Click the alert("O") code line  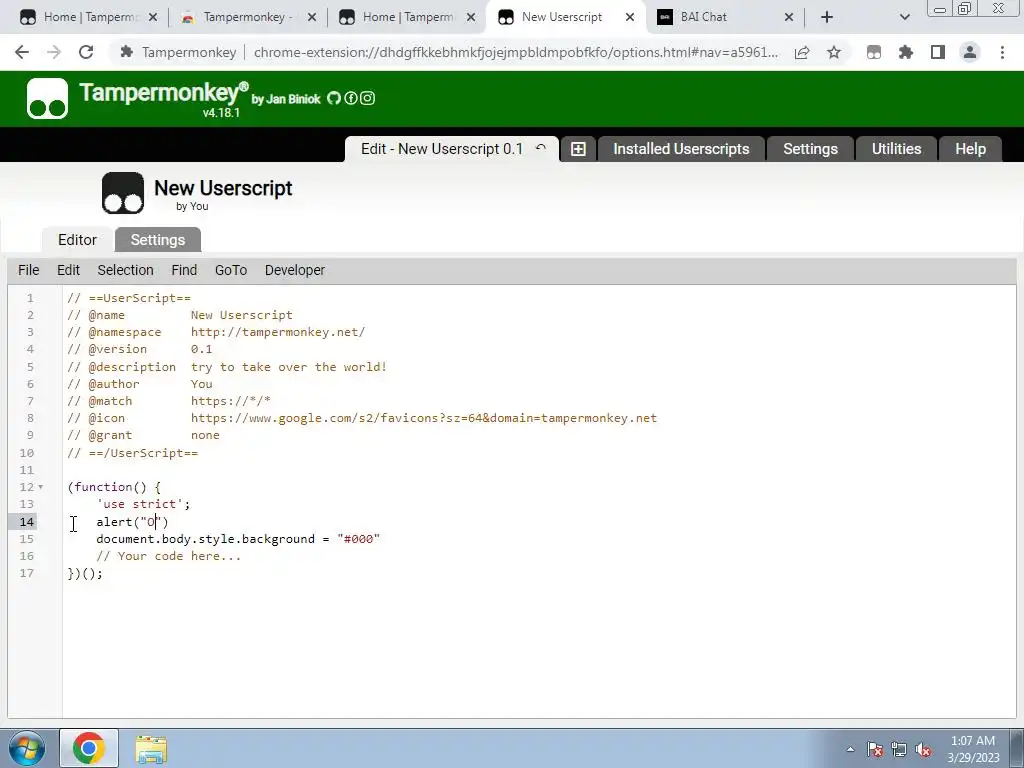pyautogui.click(x=133, y=522)
